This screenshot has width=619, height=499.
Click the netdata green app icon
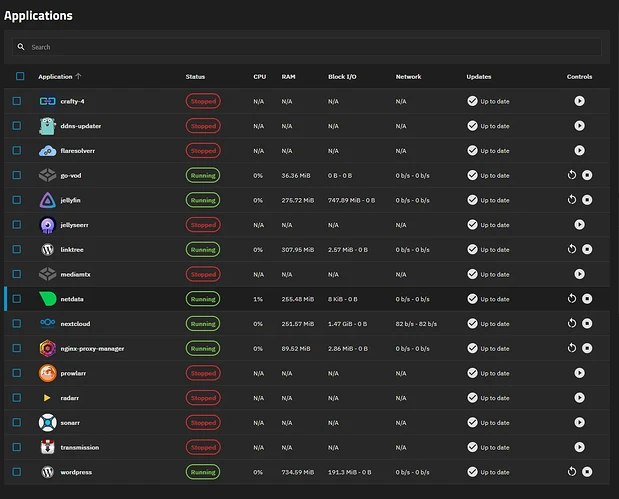[x=48, y=298]
